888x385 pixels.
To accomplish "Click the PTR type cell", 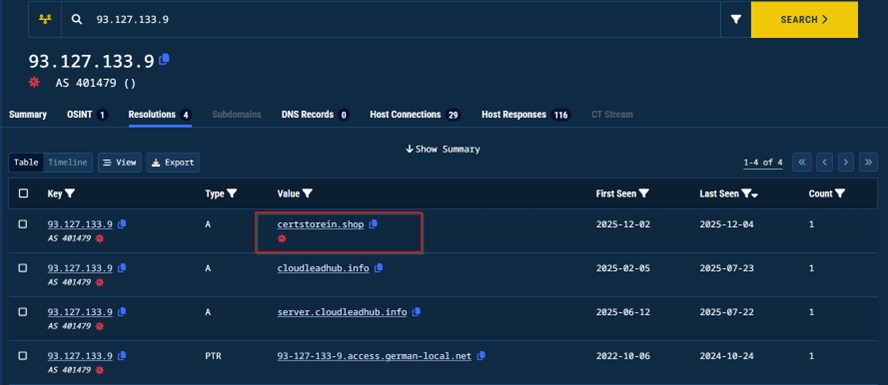I will point(213,356).
